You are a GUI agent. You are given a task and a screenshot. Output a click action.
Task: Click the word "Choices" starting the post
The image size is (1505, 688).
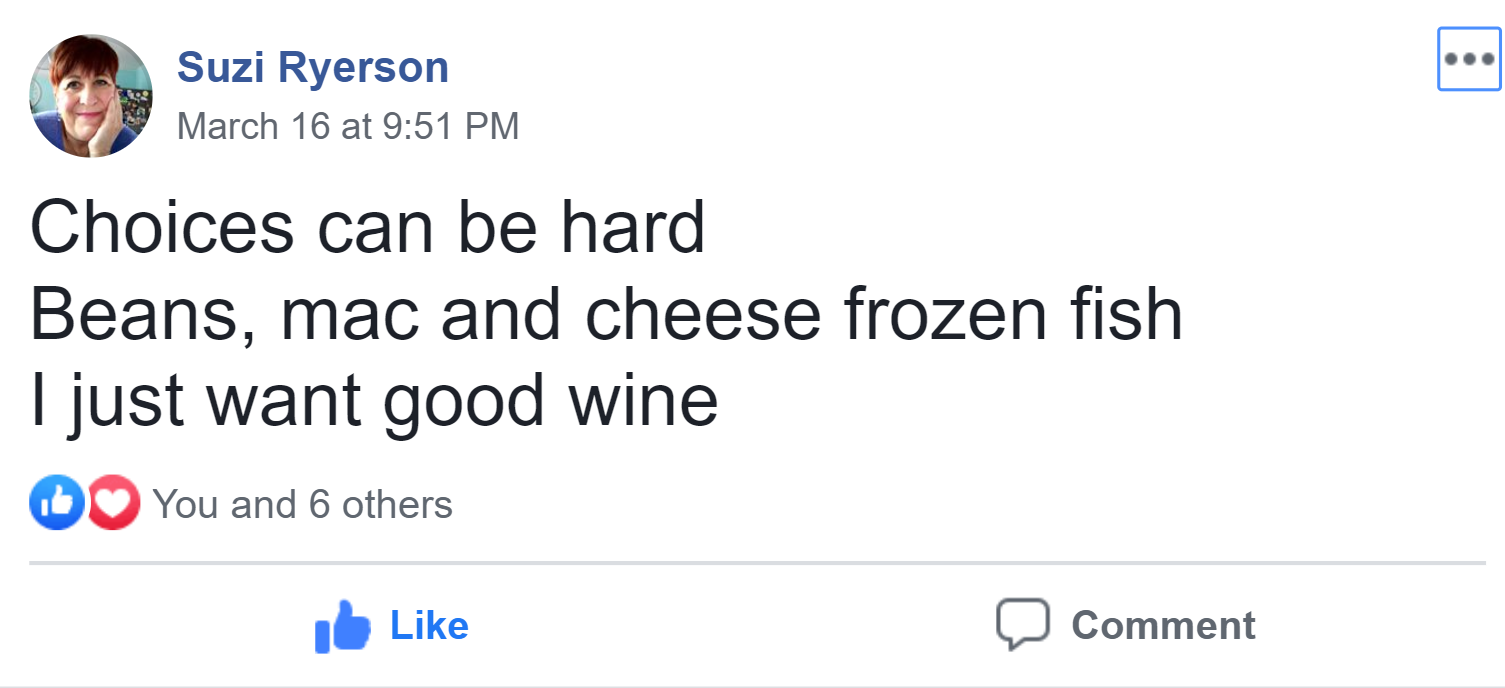click(x=162, y=228)
